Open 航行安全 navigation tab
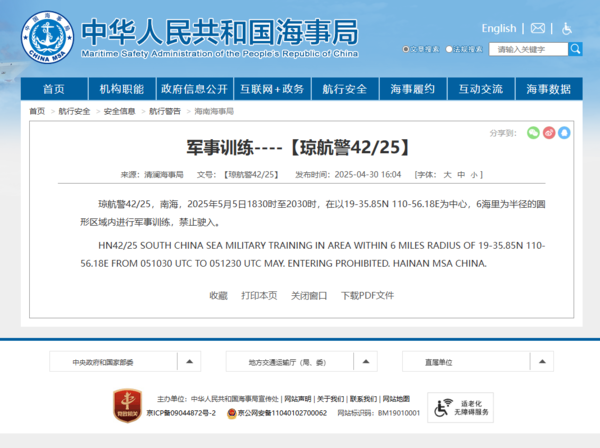 [345, 89]
